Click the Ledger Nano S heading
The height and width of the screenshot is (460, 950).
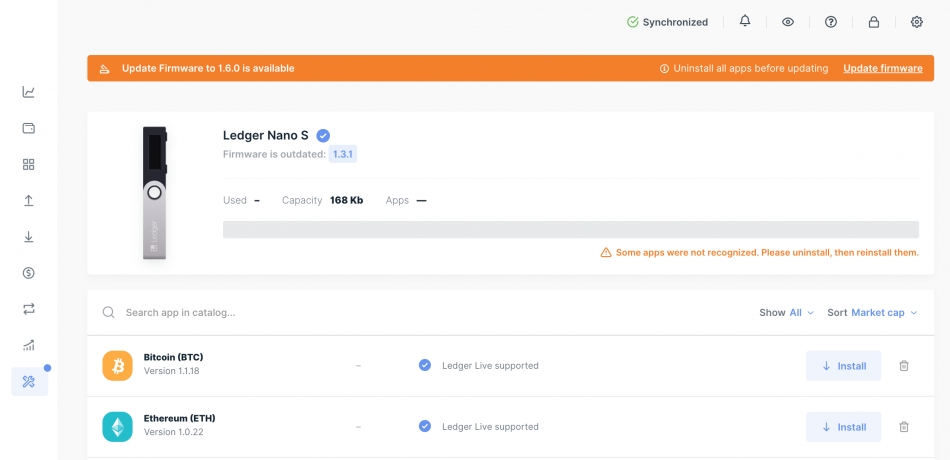coord(265,135)
